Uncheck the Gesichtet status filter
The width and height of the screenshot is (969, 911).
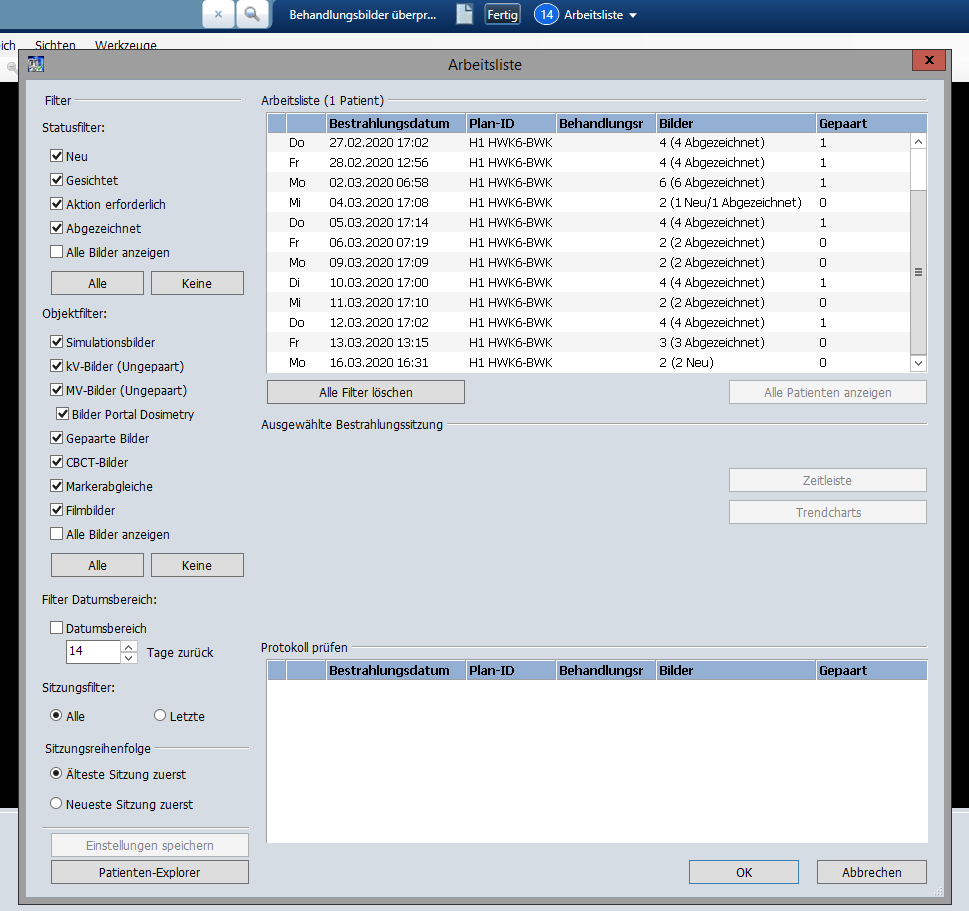click(58, 181)
